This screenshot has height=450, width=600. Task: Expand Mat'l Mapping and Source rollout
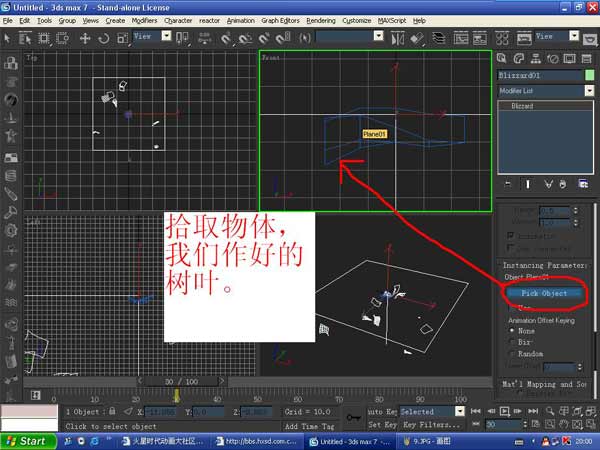click(544, 384)
